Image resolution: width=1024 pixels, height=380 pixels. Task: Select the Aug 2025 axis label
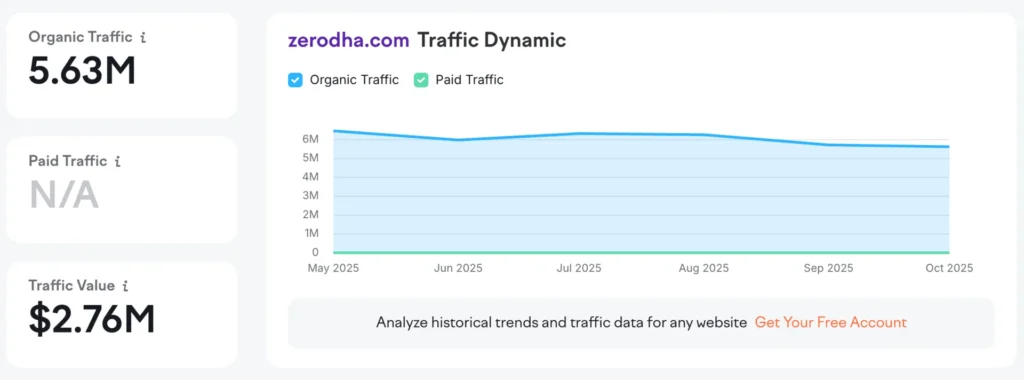click(703, 268)
